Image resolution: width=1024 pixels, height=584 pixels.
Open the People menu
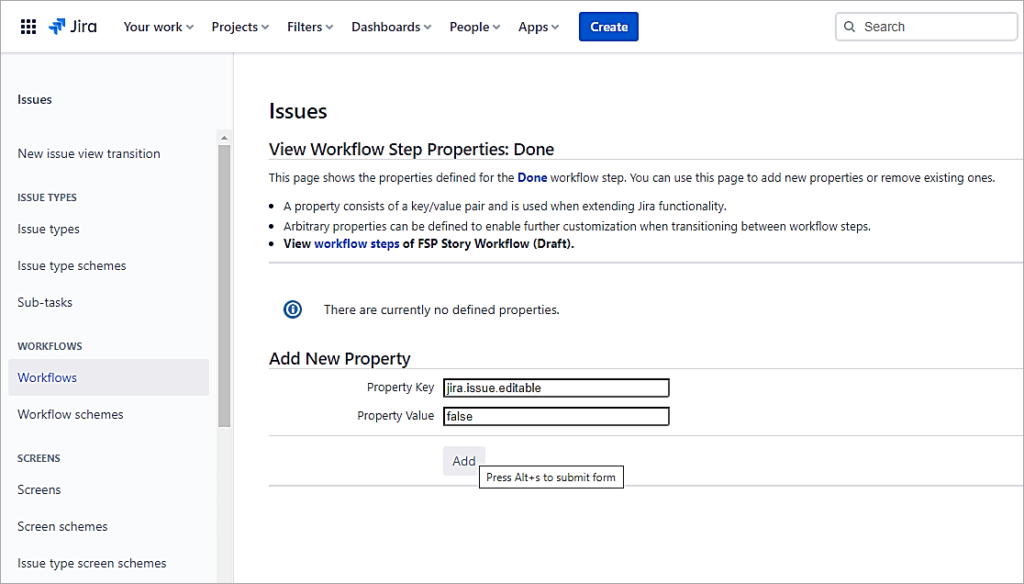pos(473,27)
